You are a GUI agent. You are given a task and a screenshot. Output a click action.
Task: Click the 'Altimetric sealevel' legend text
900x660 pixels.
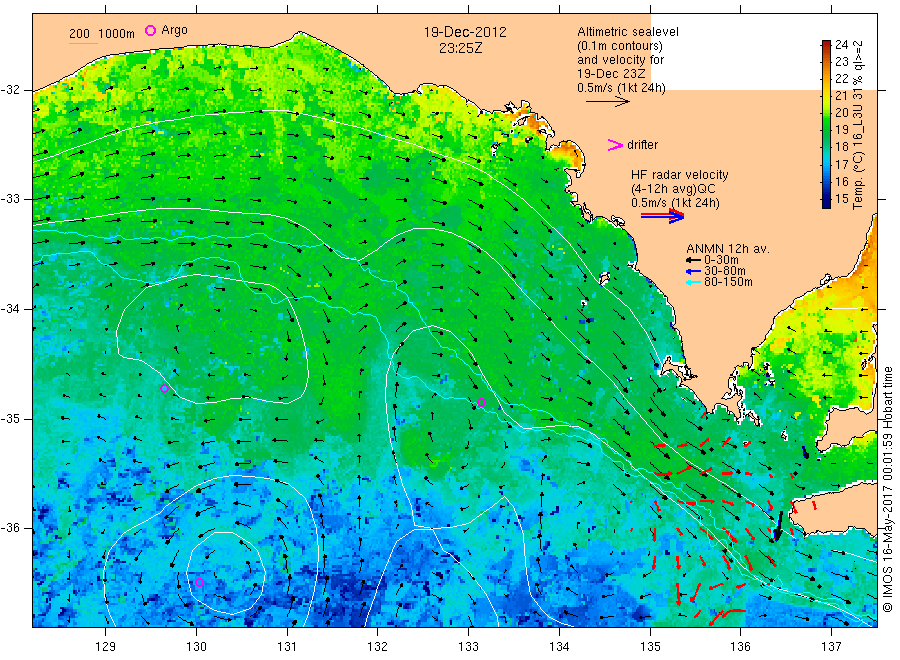click(x=627, y=32)
